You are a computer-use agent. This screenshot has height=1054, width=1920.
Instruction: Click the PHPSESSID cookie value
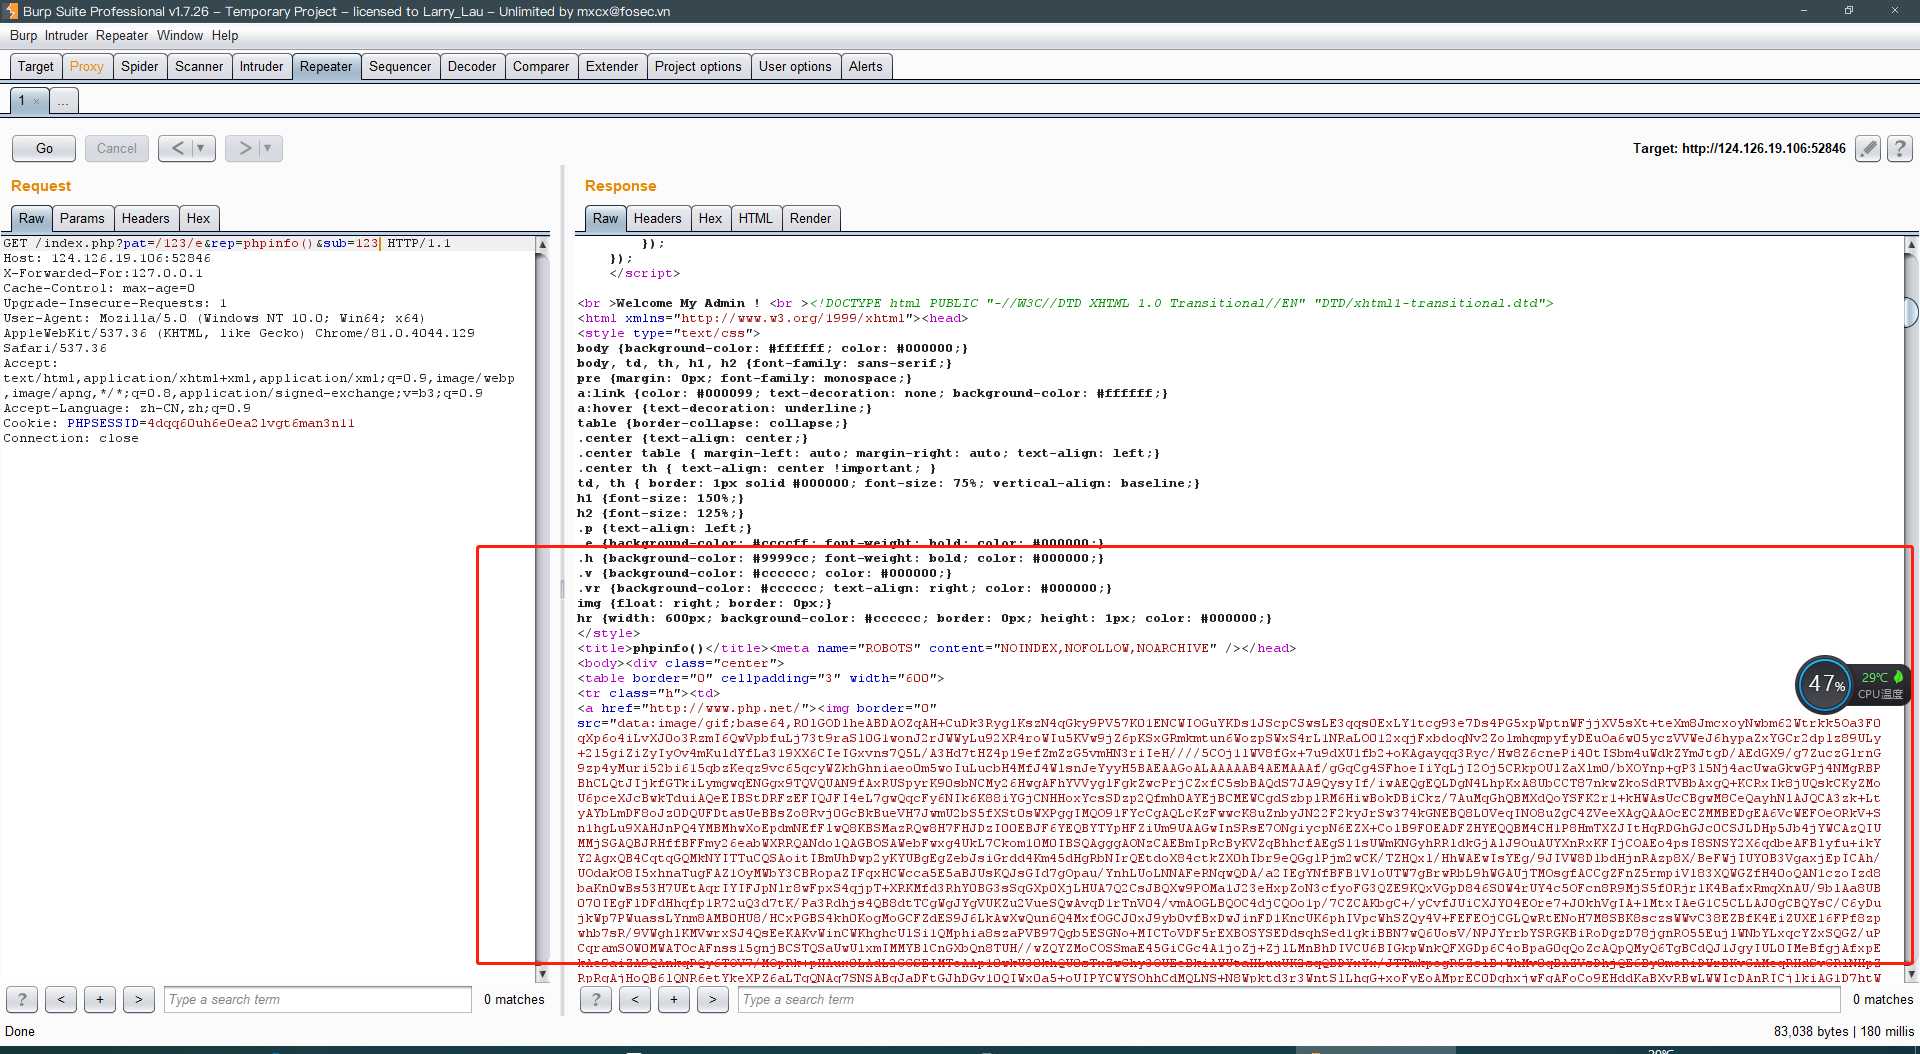point(251,423)
